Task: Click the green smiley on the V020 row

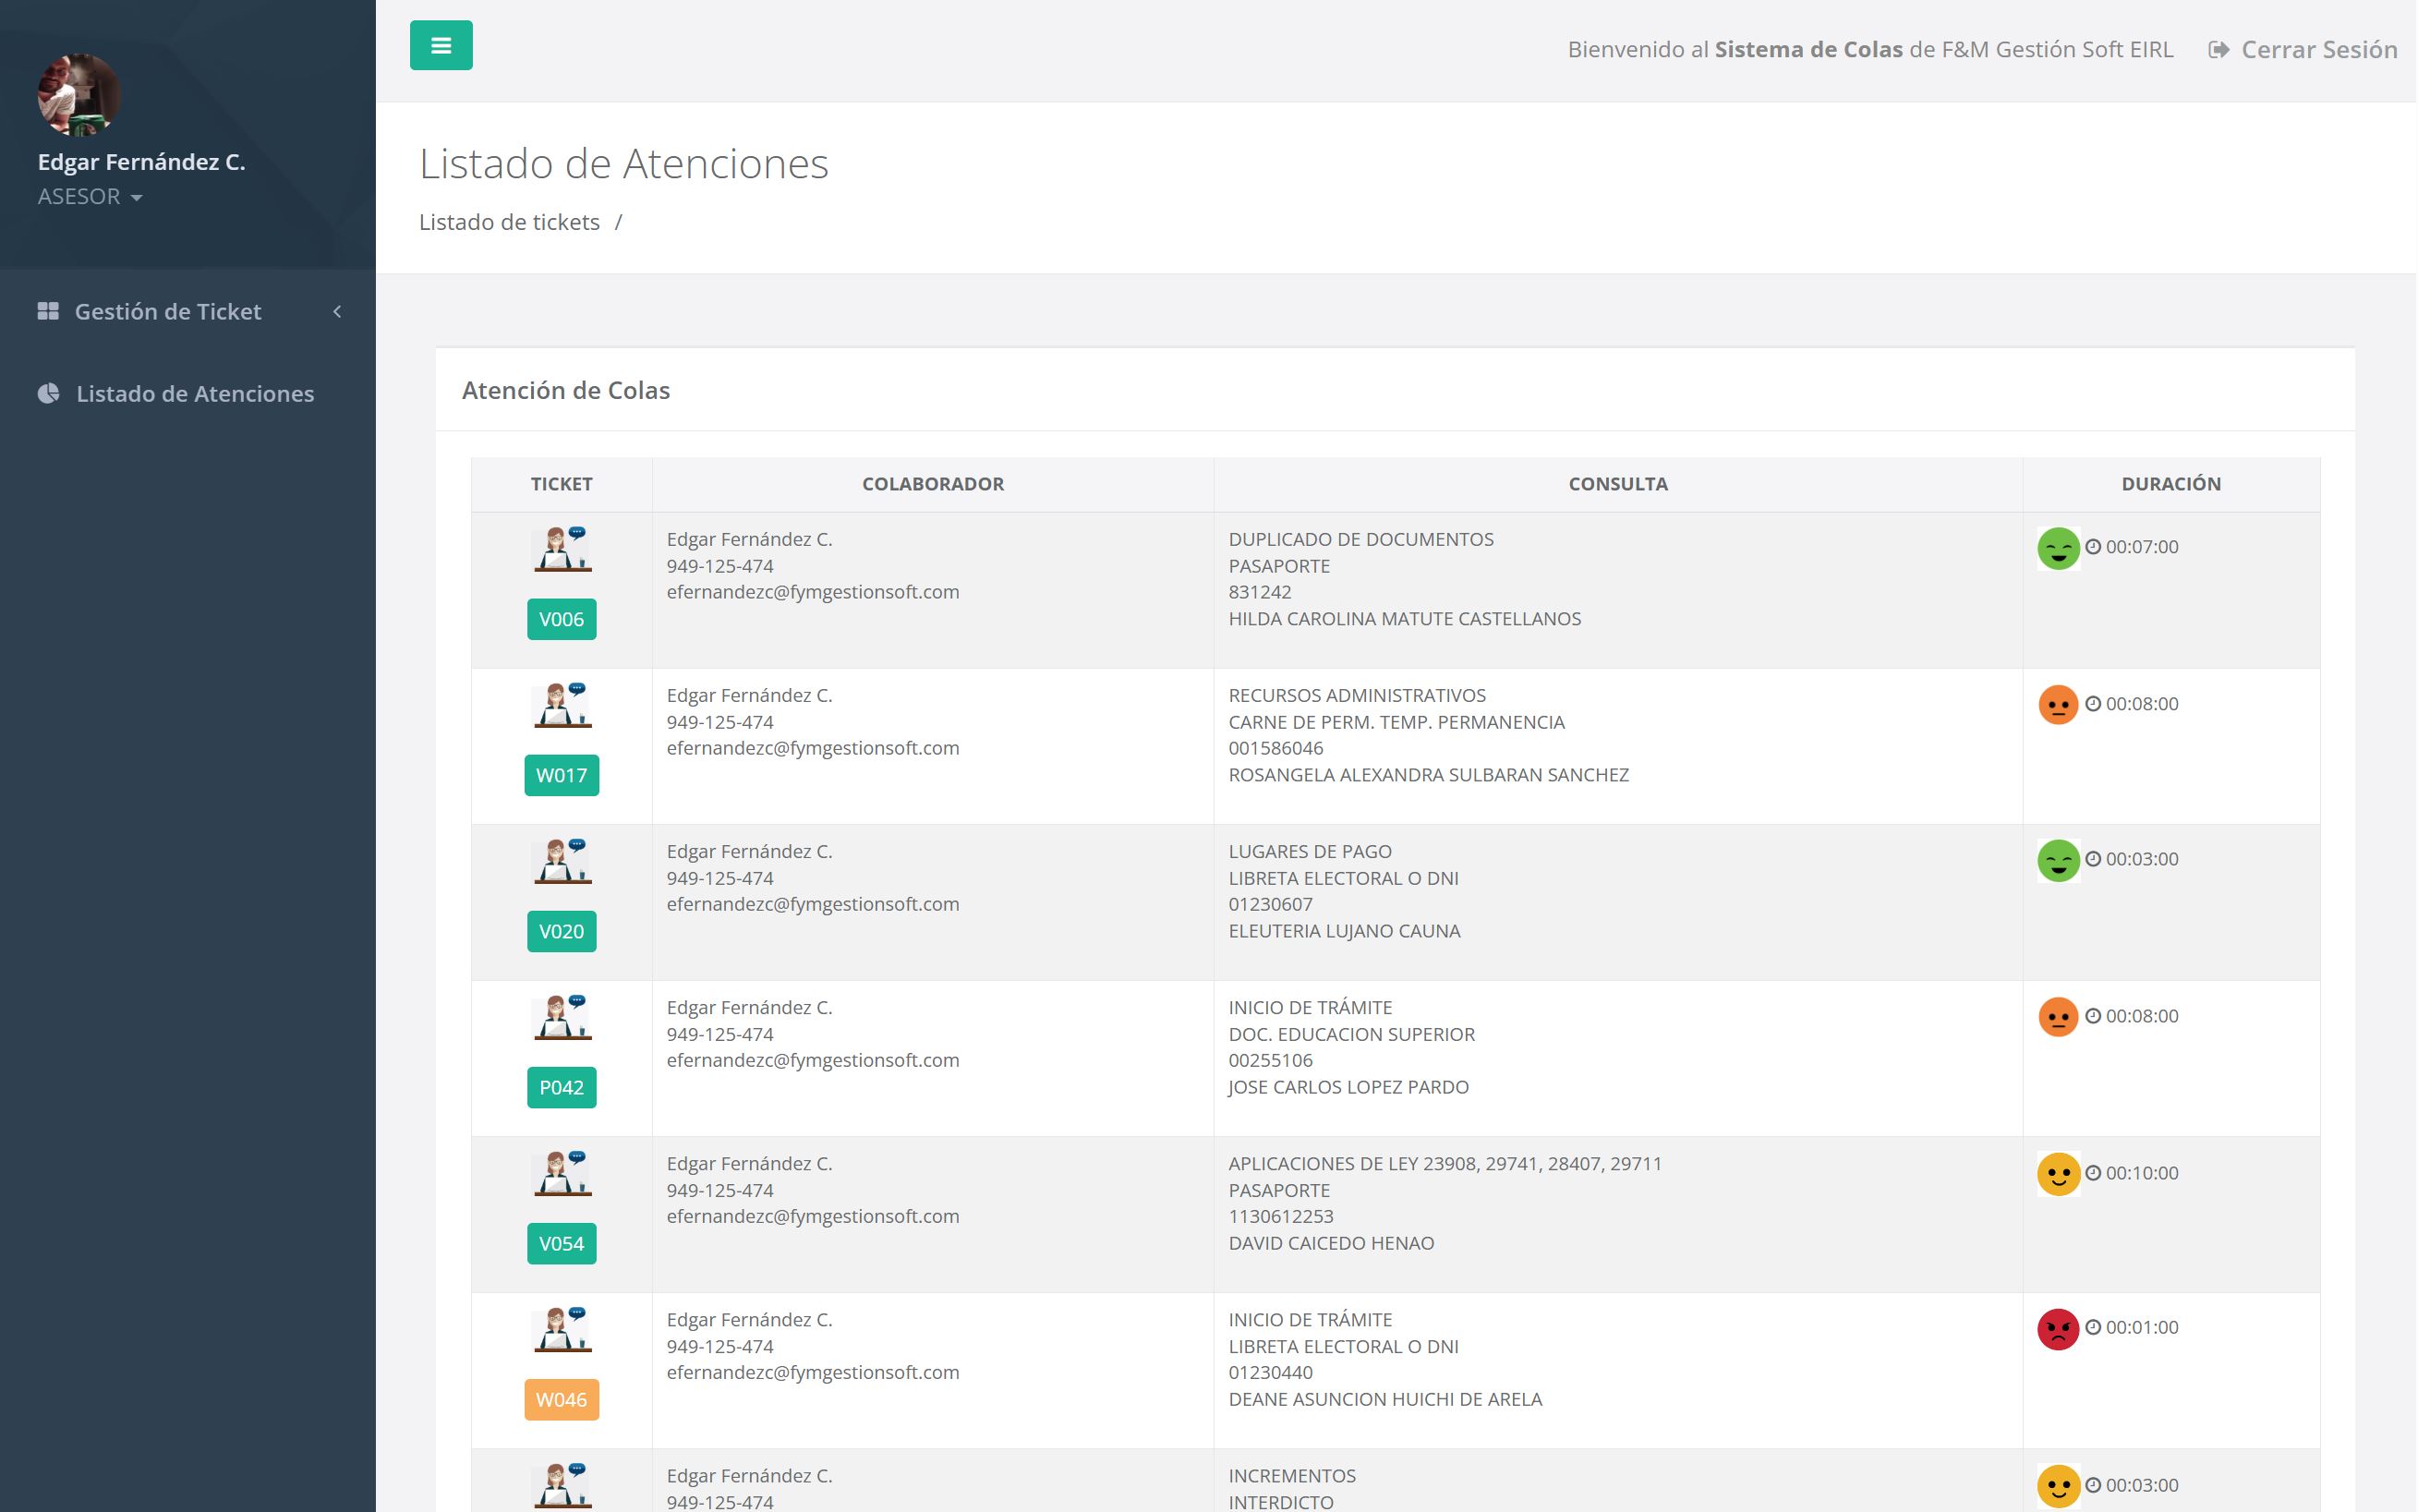Action: point(2059,859)
